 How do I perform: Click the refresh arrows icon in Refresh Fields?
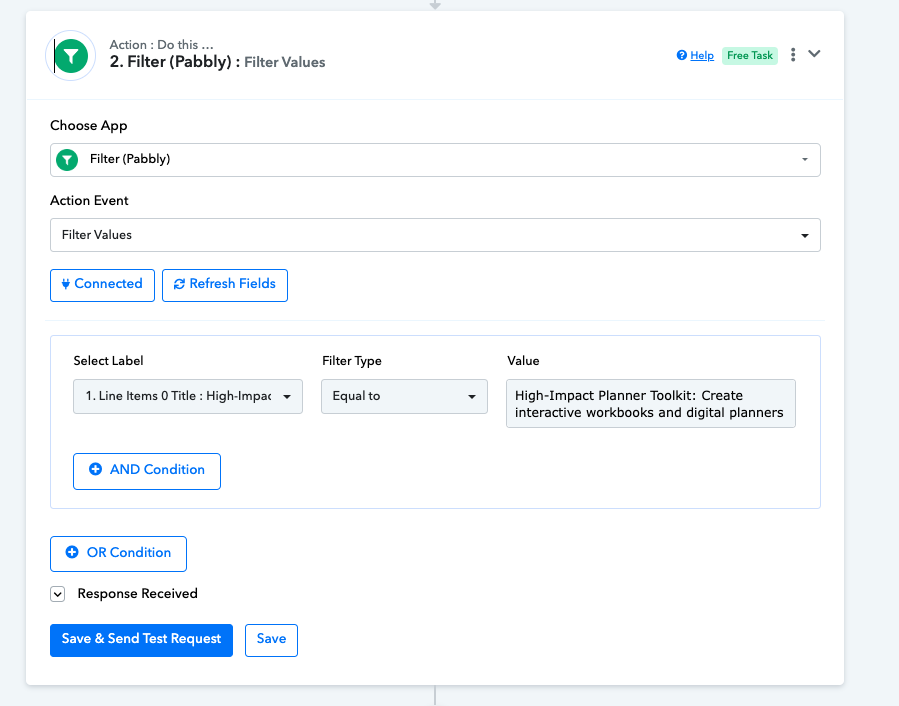[x=179, y=284]
